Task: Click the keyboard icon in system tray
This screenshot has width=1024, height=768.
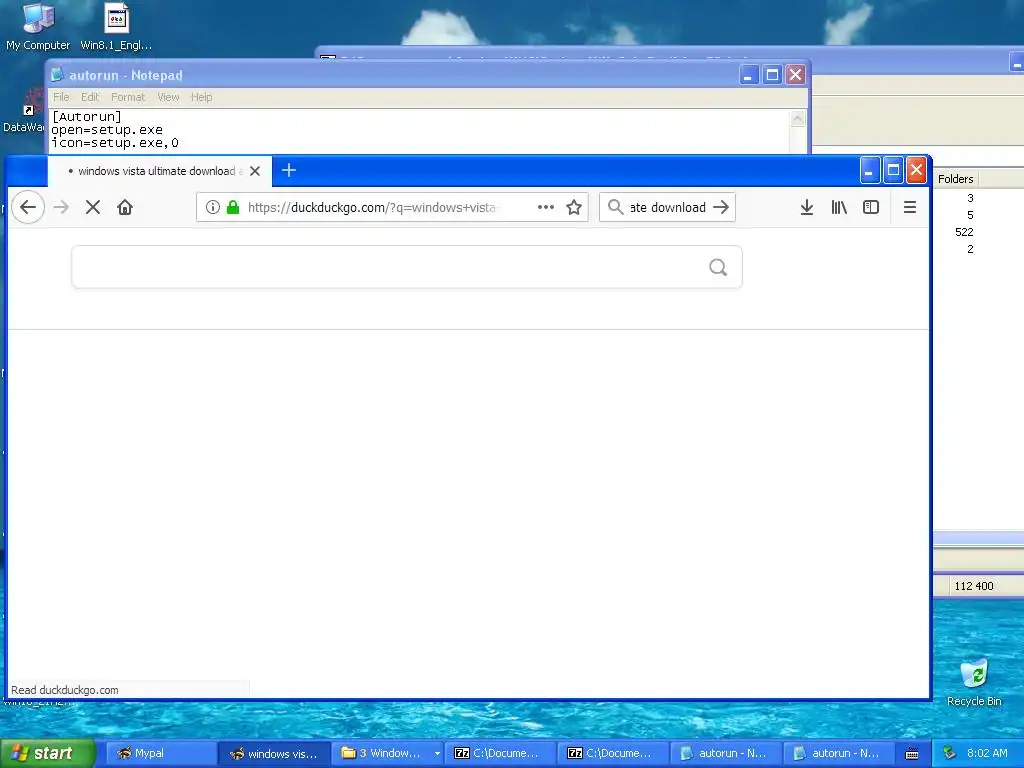Action: [912, 754]
